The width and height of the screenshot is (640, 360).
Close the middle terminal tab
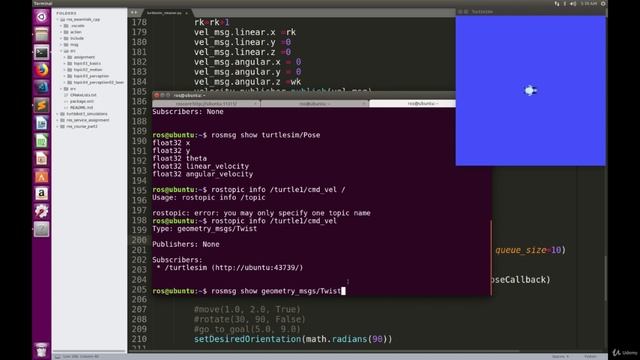pos(364,104)
